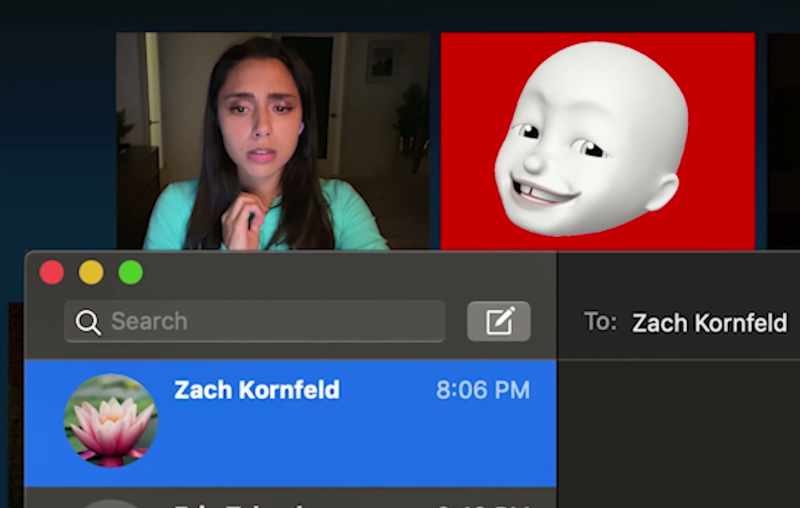This screenshot has width=800, height=508.
Task: Click the lotus flower contact avatar
Action: pyautogui.click(x=111, y=421)
